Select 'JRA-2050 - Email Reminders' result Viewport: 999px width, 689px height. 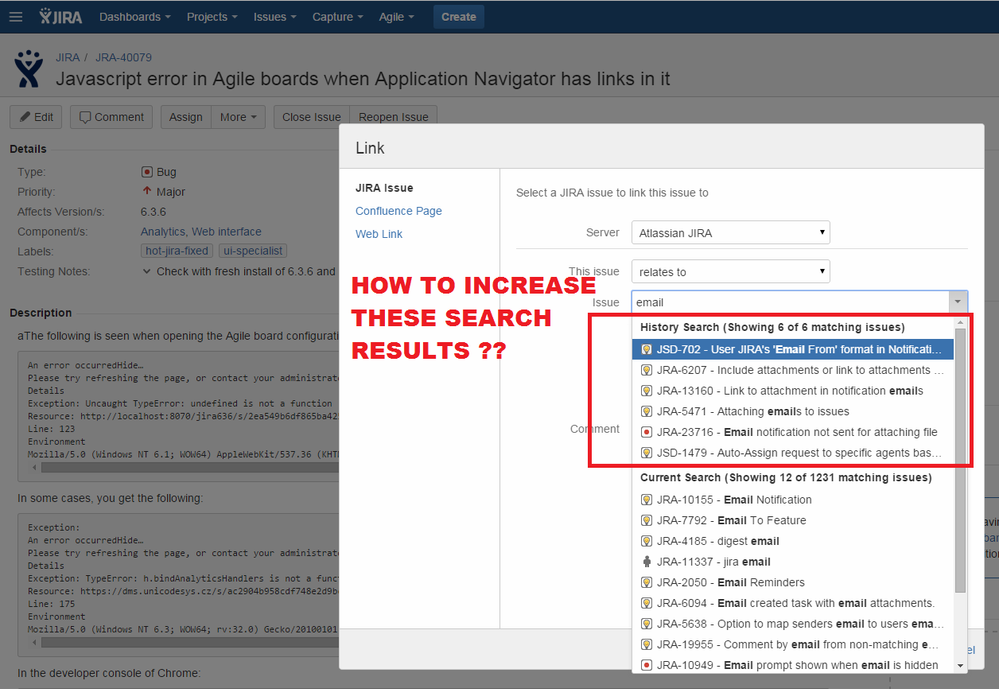[793, 583]
